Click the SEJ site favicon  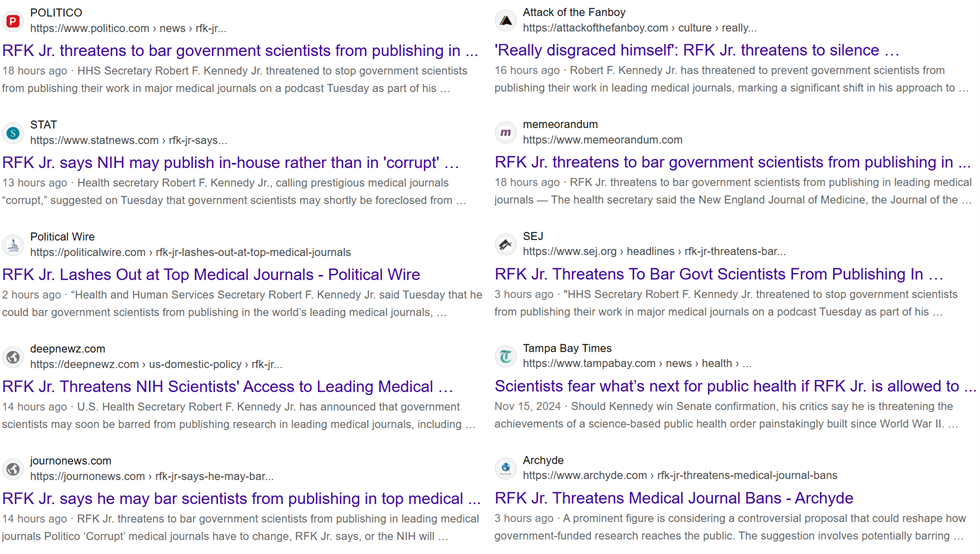[x=505, y=244]
